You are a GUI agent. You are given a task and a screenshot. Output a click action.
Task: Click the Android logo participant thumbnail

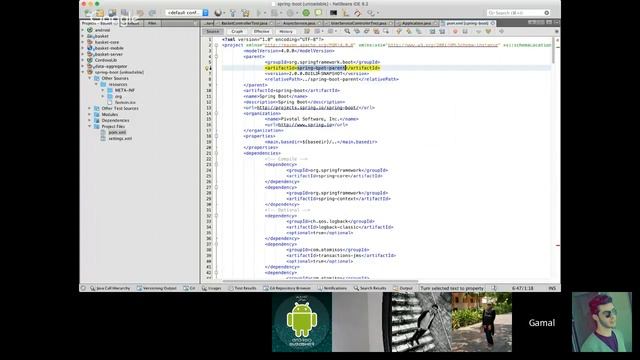302,322
